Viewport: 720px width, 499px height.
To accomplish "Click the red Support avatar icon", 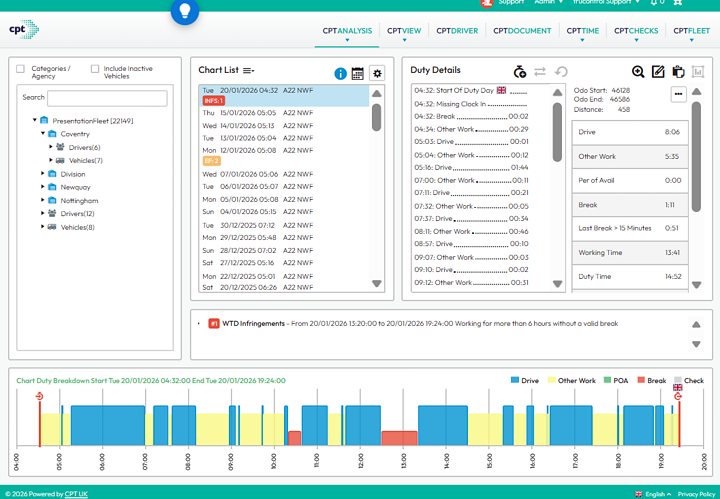I will click(x=487, y=3).
